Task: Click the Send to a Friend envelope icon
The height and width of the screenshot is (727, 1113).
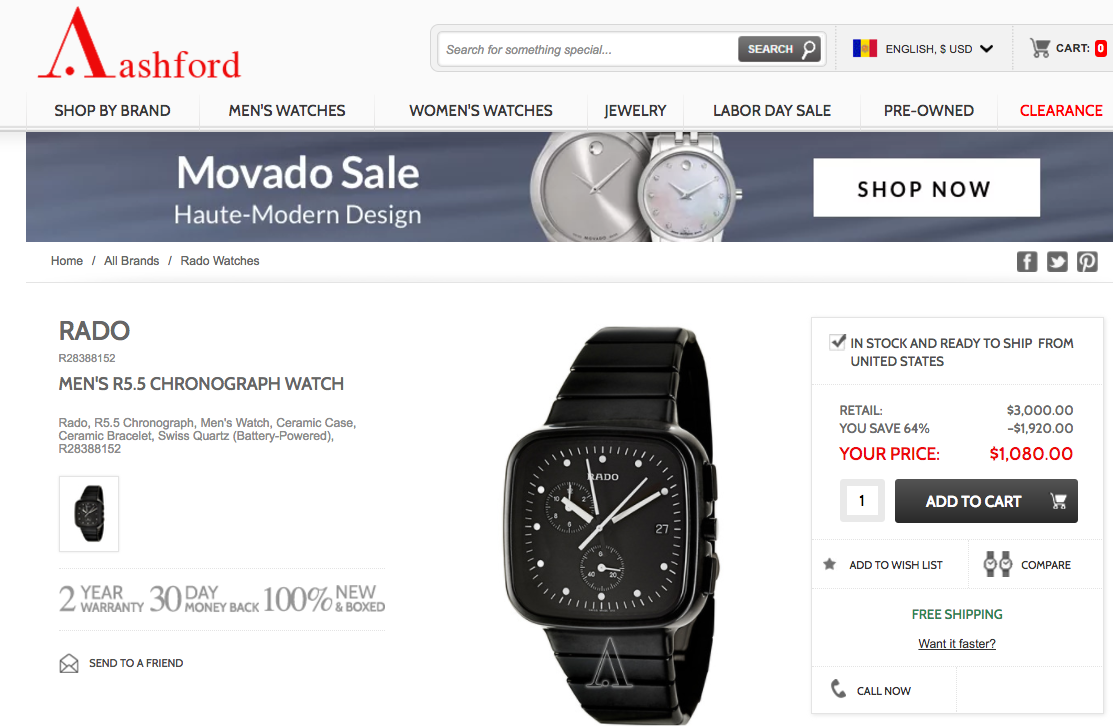Action: [x=69, y=663]
